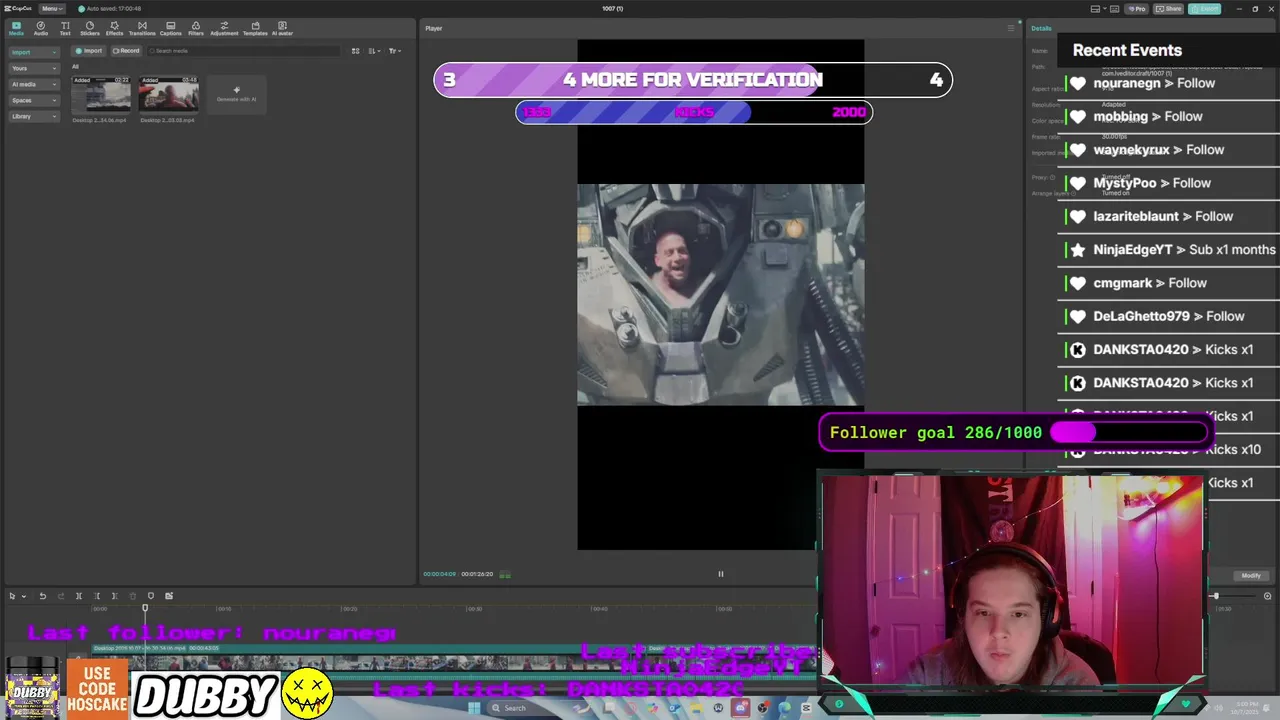Image resolution: width=1280 pixels, height=720 pixels.
Task: Open the CapCut Menu dropdown
Action: click(x=52, y=8)
